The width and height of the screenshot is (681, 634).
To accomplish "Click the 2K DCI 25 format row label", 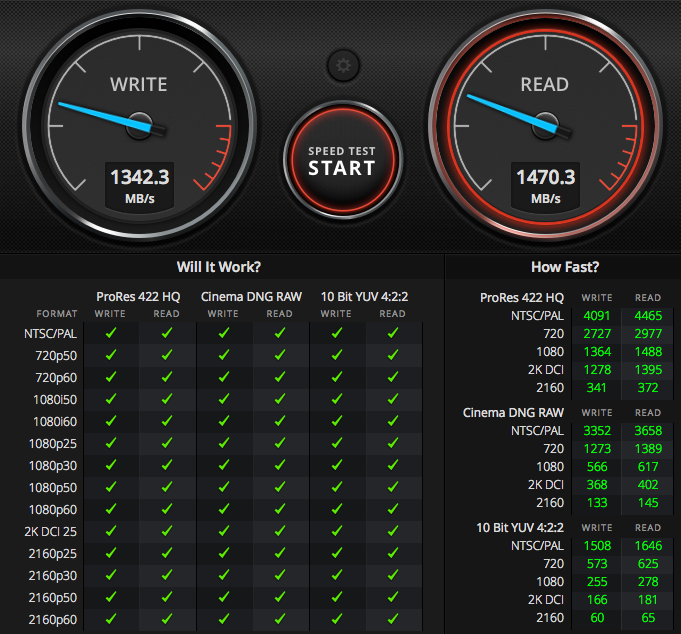I will tap(50, 532).
